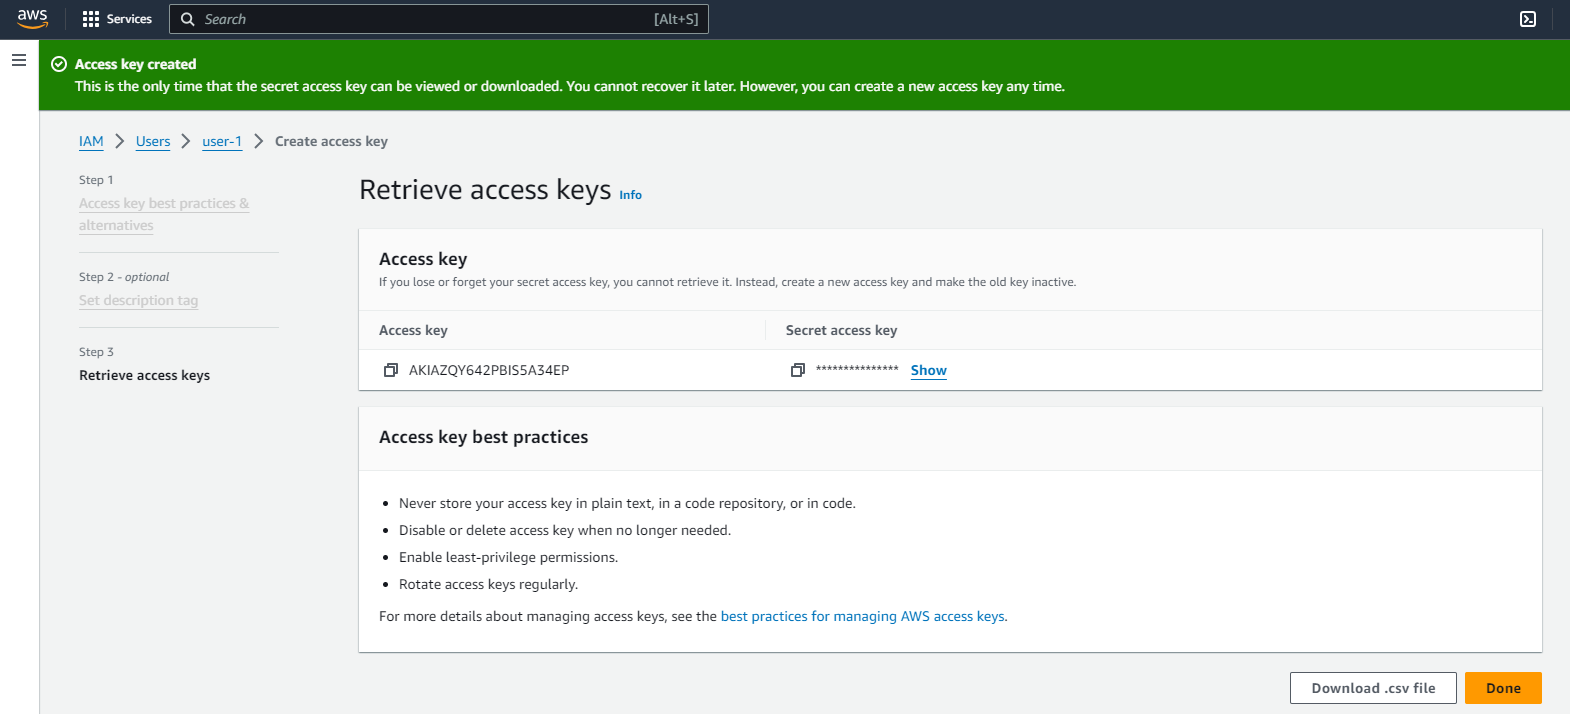This screenshot has width=1570, height=714.
Task: Open the Info link beside the heading
Action: [630, 195]
